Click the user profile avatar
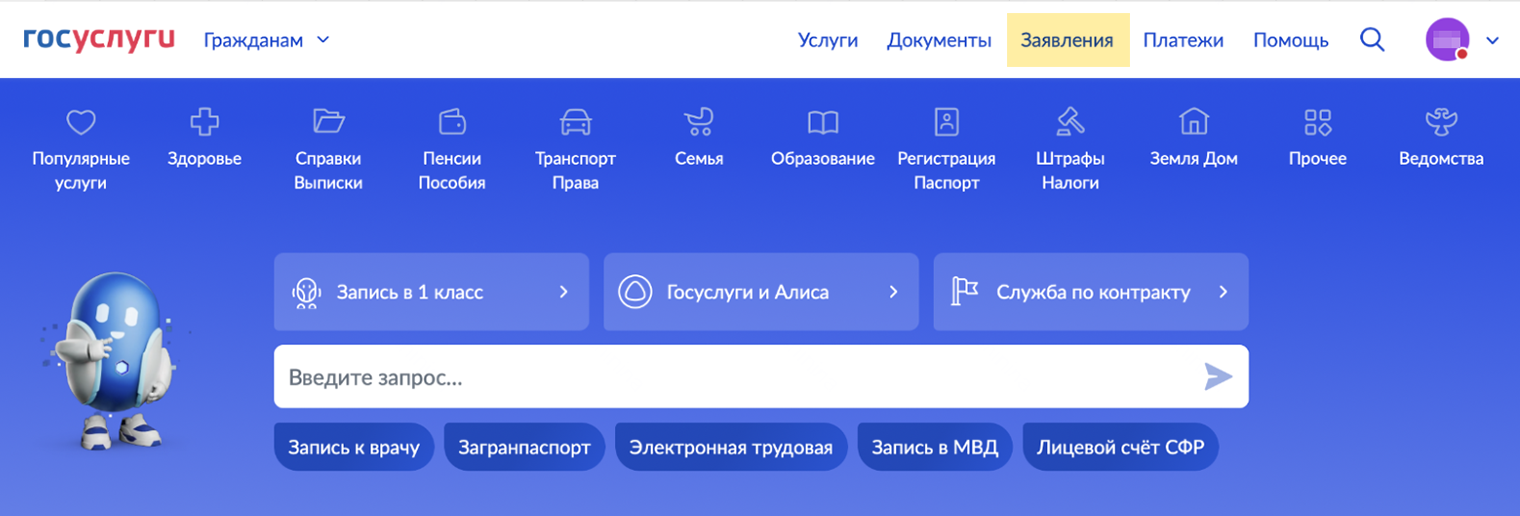This screenshot has width=1520, height=516. tap(1447, 40)
